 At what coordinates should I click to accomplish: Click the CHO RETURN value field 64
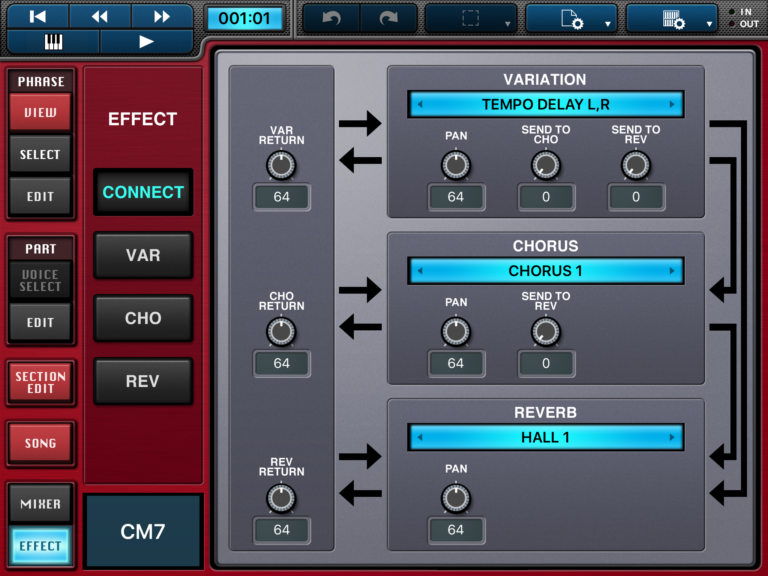(281, 363)
